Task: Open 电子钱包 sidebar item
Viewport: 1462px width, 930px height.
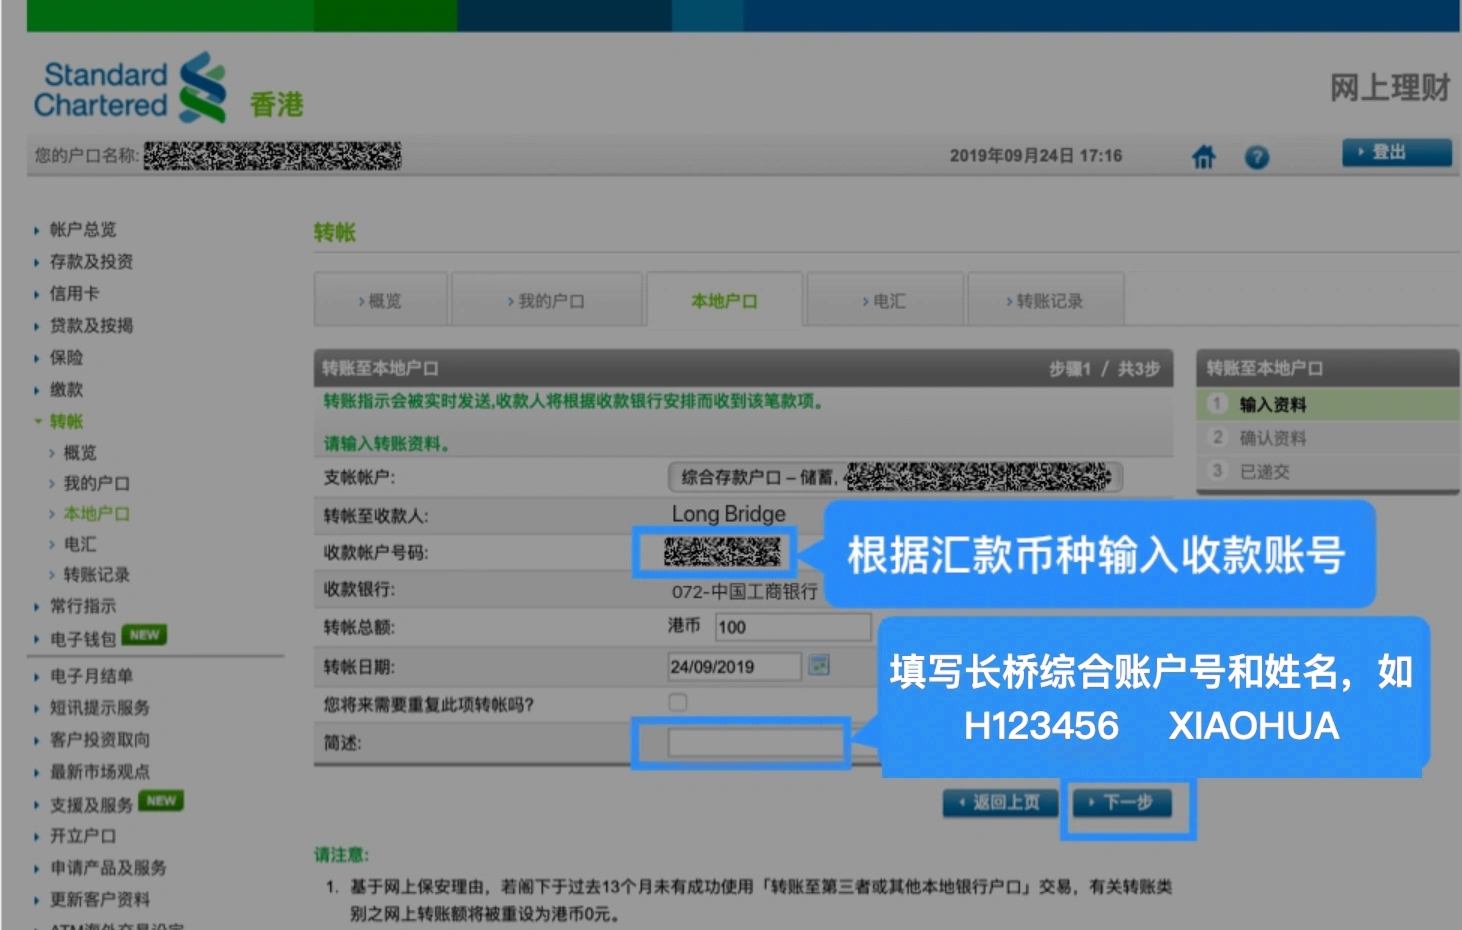Action: click(83, 638)
